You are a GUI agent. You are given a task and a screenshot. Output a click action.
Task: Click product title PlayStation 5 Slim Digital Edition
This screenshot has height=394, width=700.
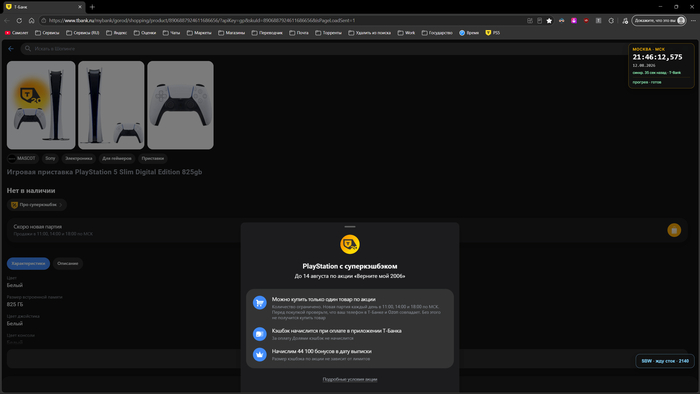(x=104, y=172)
